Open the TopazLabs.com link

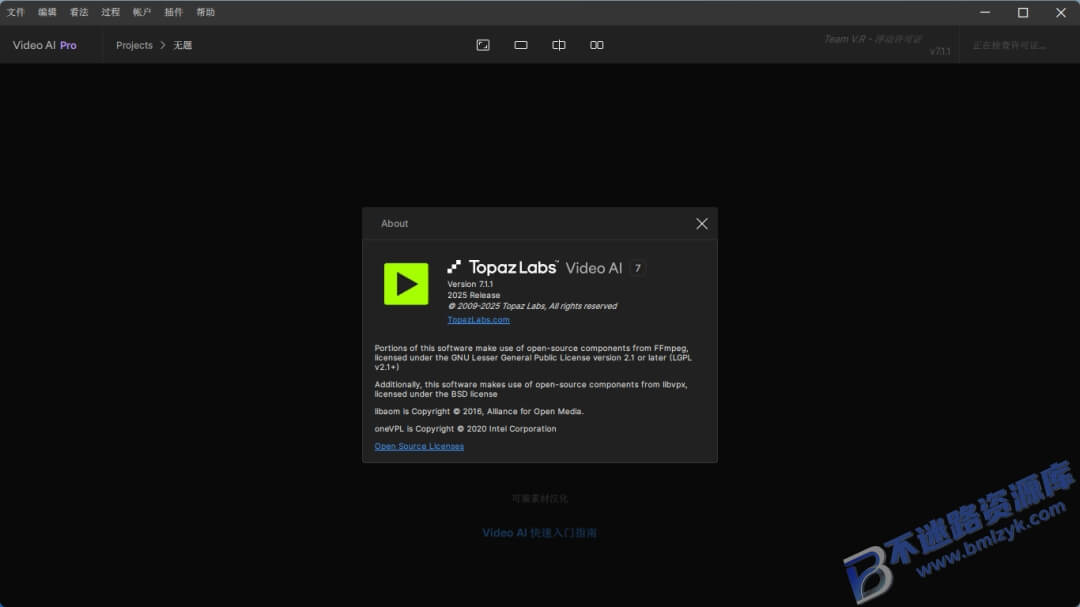(x=479, y=320)
